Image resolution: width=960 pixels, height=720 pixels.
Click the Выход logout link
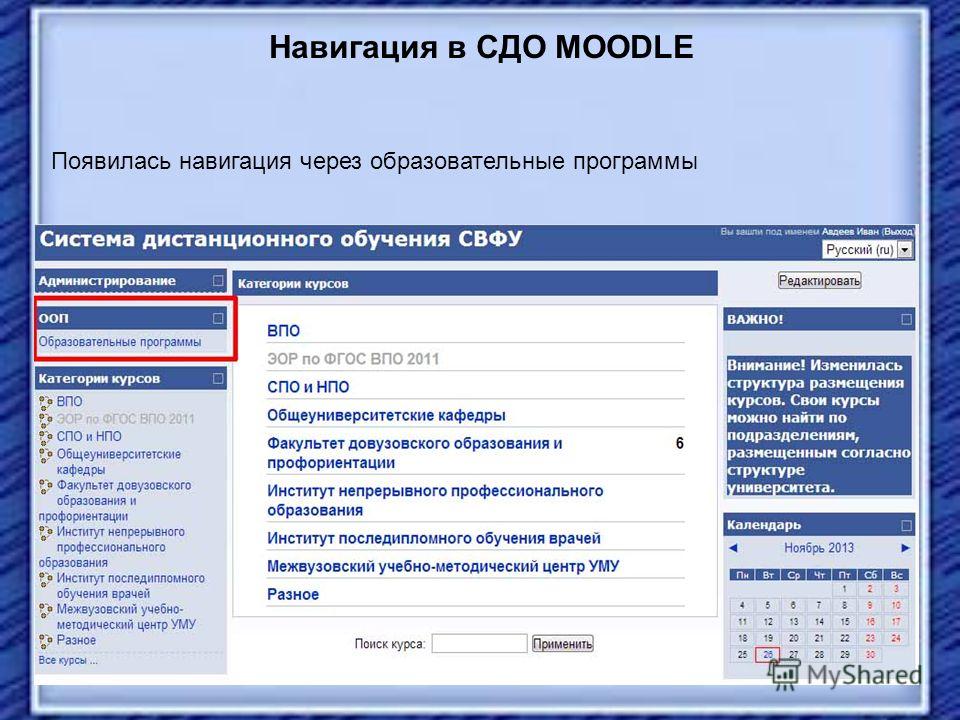(x=898, y=231)
